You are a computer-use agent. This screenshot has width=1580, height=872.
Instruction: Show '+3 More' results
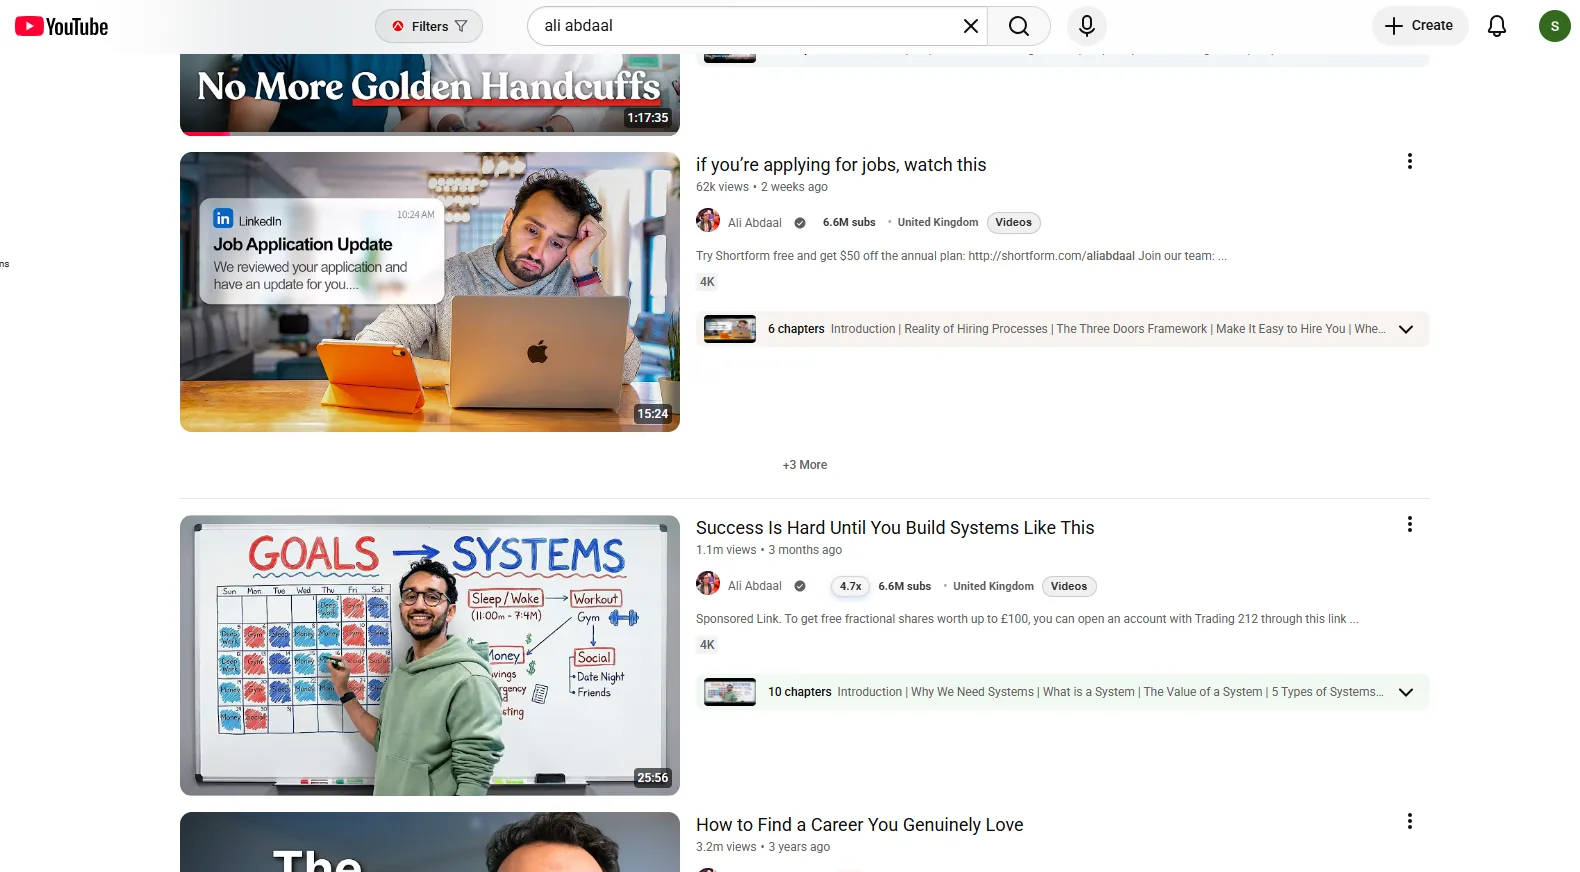[x=805, y=465]
